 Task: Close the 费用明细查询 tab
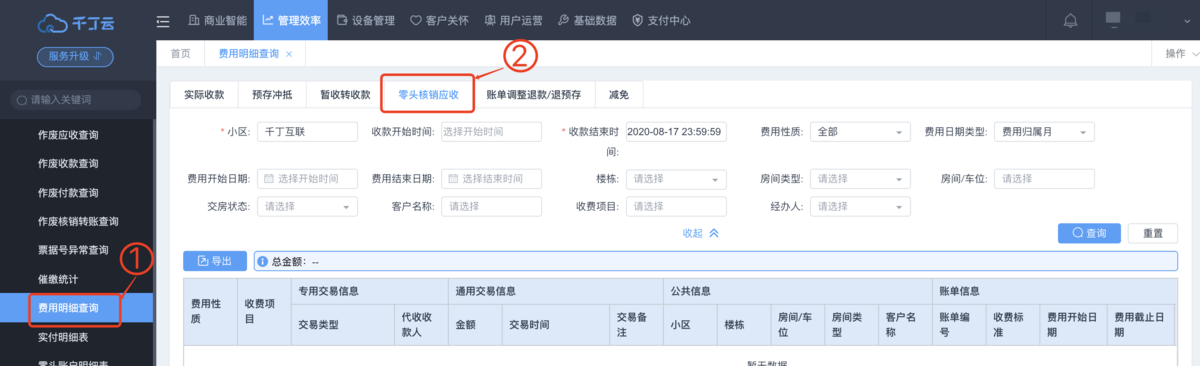click(x=289, y=54)
